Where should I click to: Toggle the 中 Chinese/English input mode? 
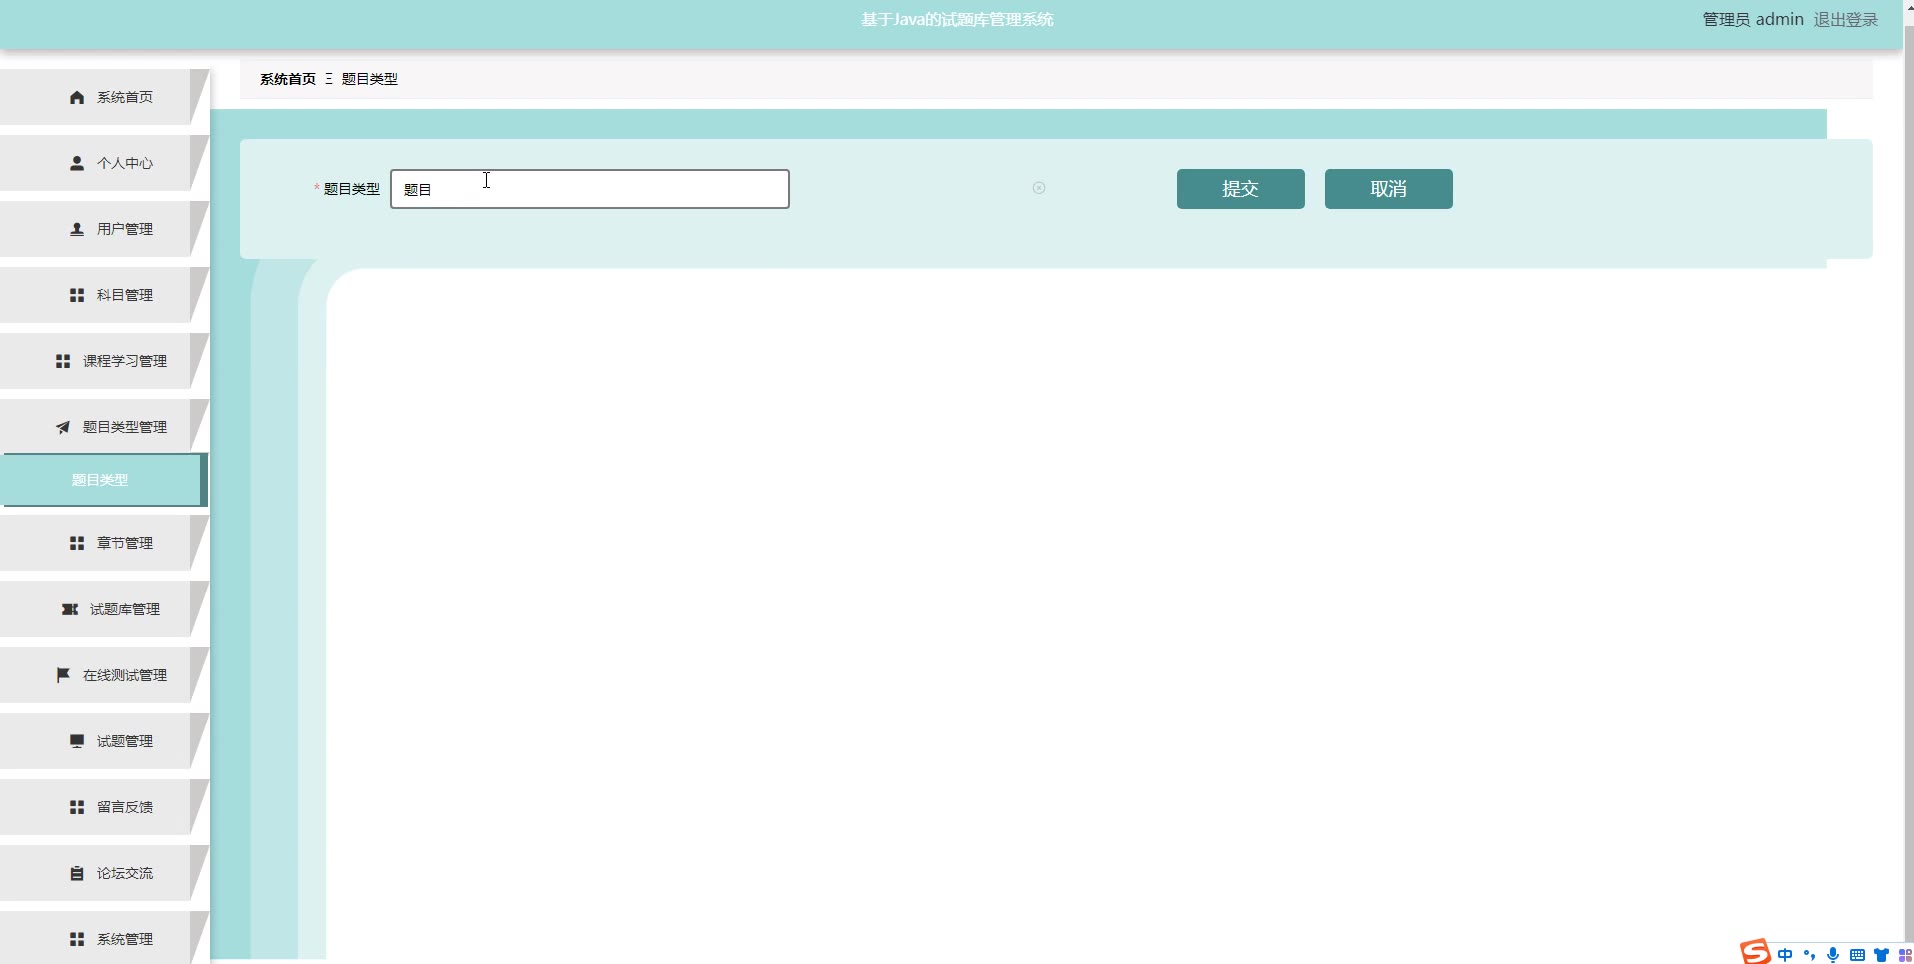coord(1785,955)
